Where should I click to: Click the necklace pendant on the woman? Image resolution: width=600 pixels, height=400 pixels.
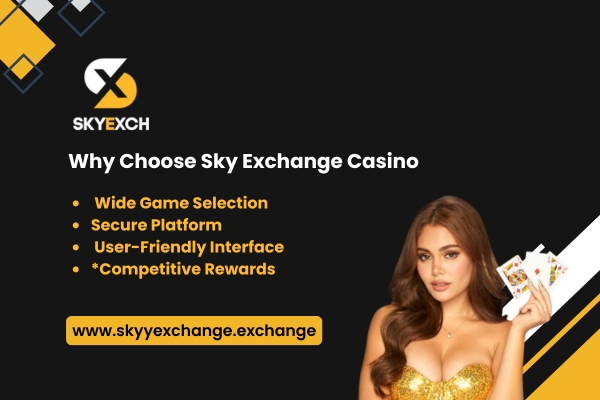pos(448,336)
